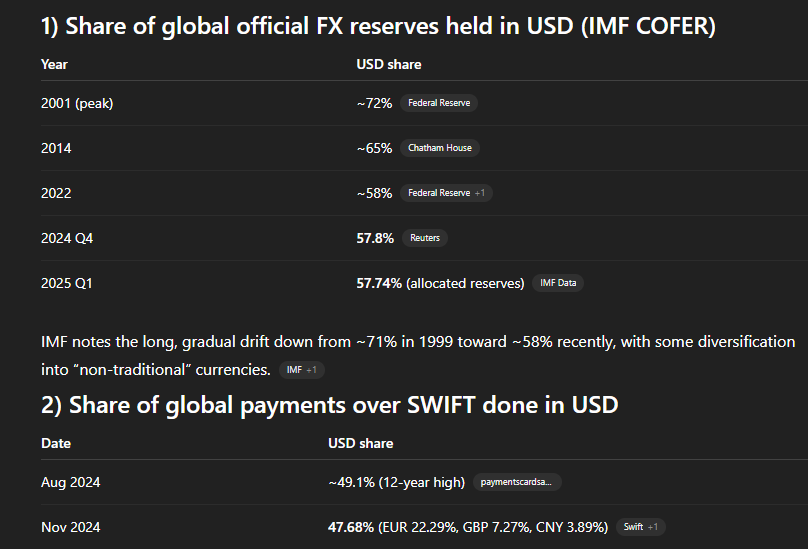Select the 2001 (peak) row label

point(77,103)
